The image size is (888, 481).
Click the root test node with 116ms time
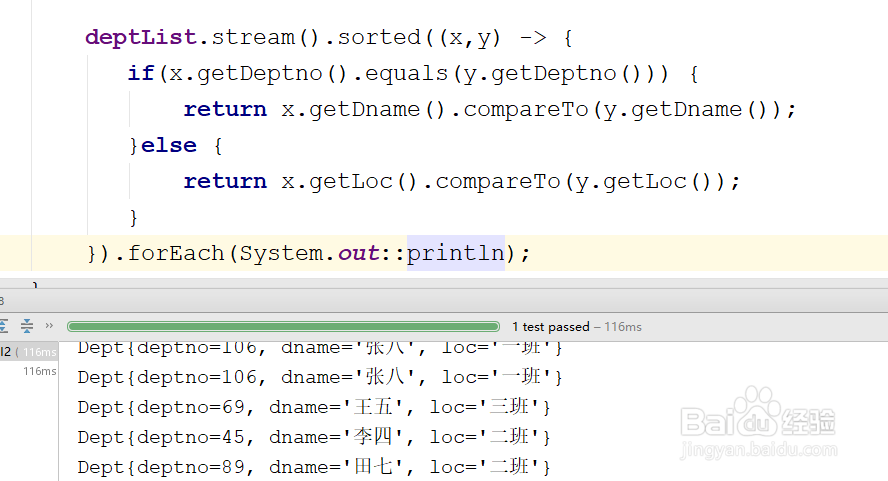point(28,352)
